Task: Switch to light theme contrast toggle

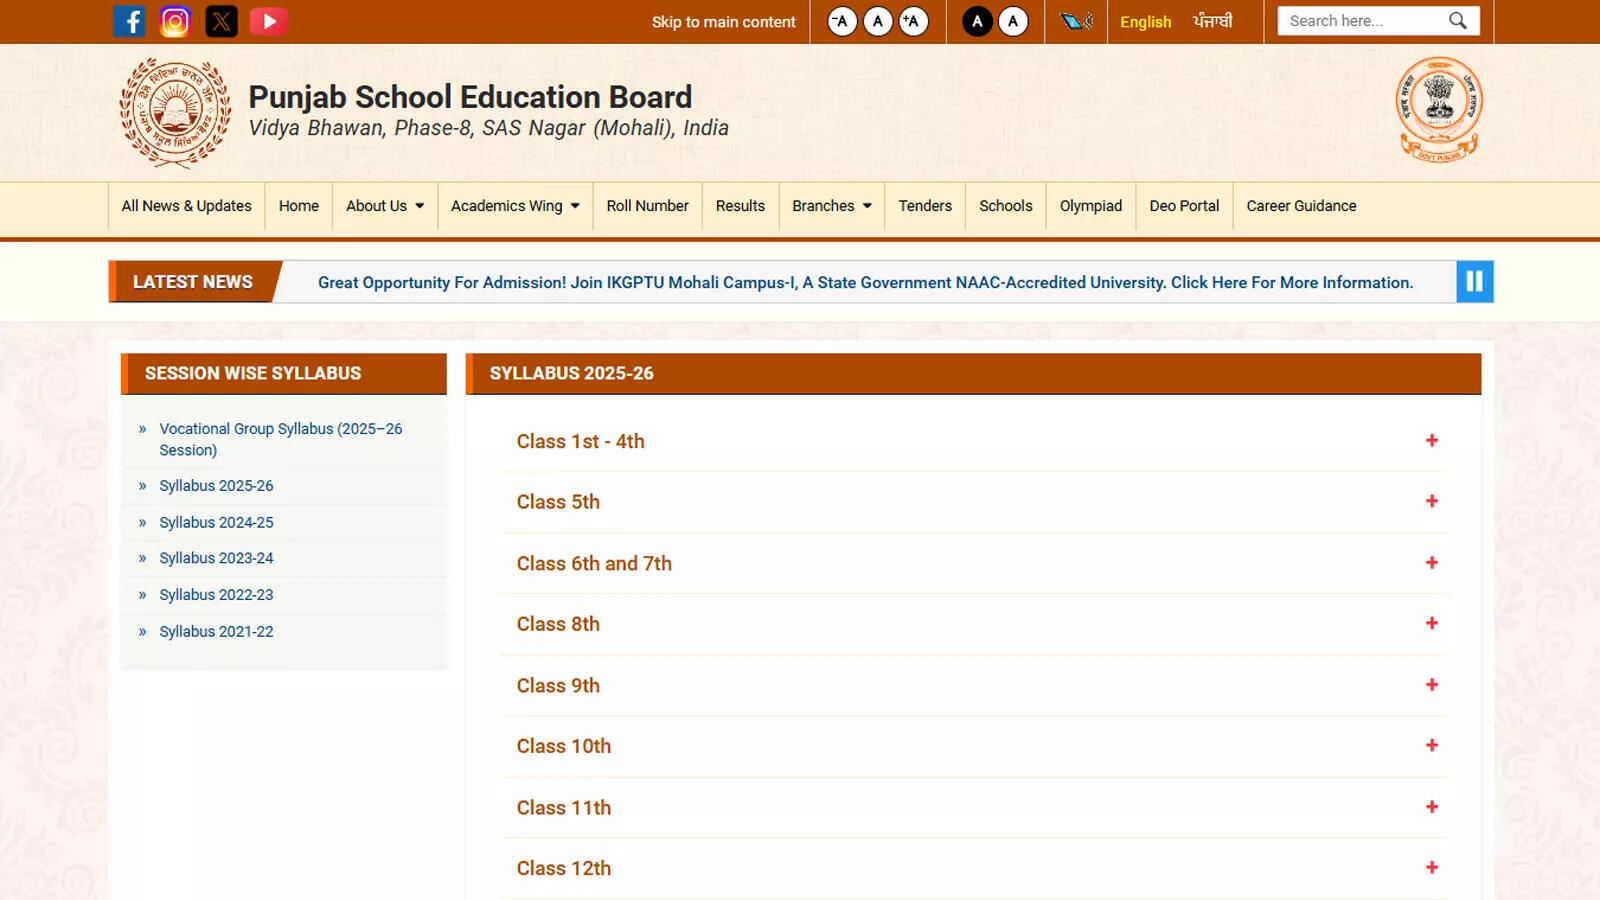Action: pos(1013,21)
